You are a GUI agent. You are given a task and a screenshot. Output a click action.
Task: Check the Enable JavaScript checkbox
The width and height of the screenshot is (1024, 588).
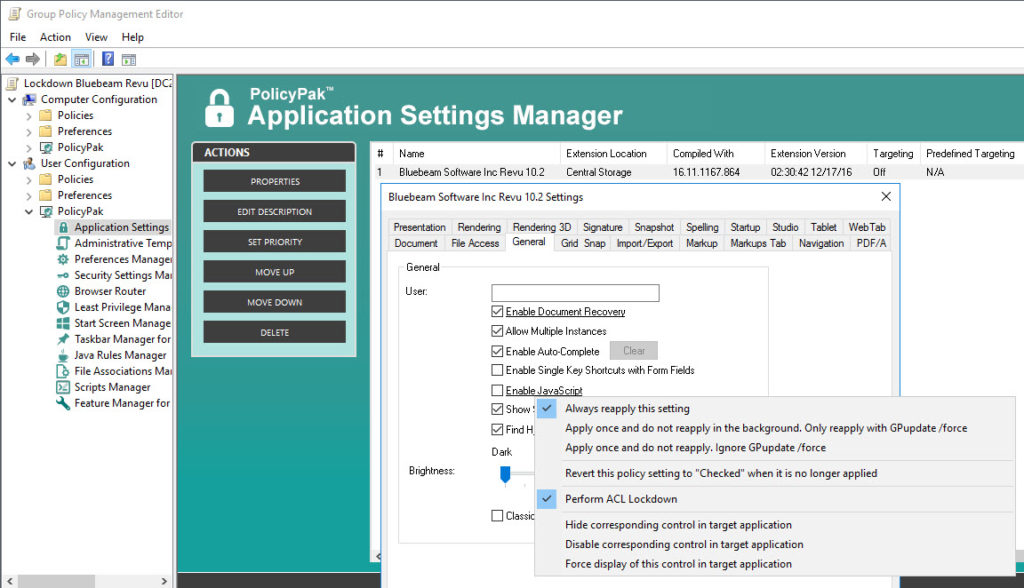pos(497,391)
